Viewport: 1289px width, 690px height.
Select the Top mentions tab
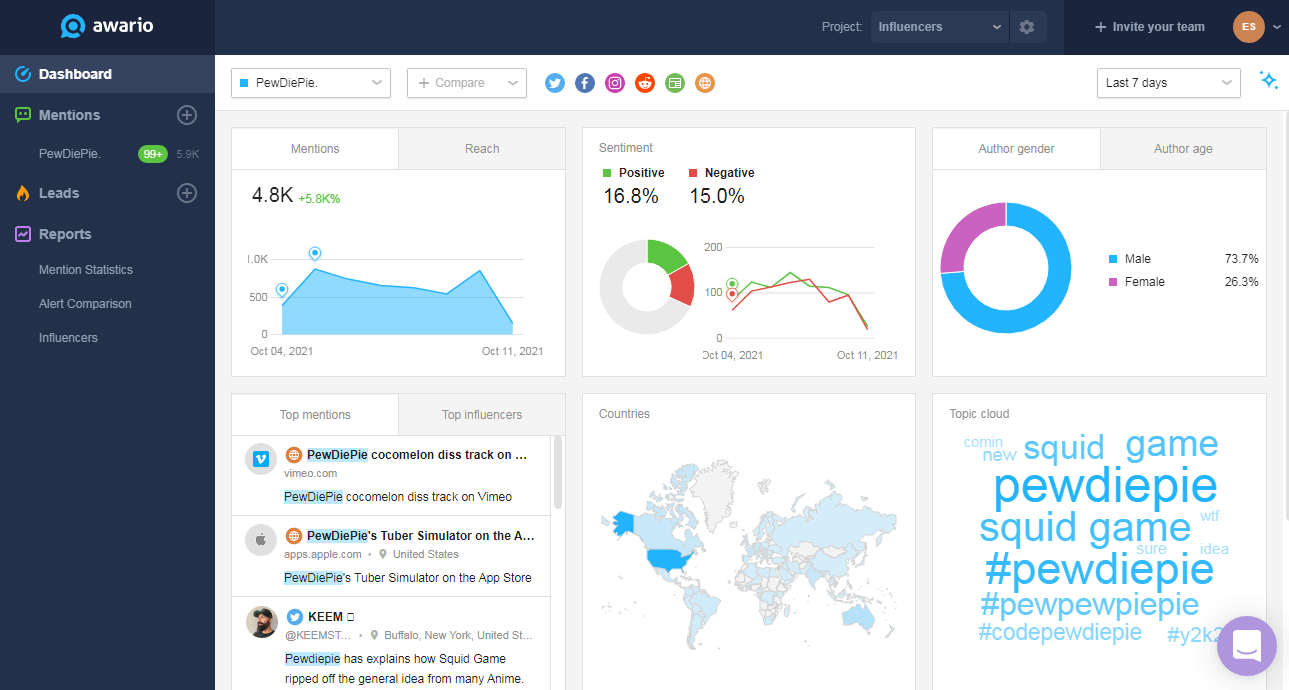[x=315, y=415]
